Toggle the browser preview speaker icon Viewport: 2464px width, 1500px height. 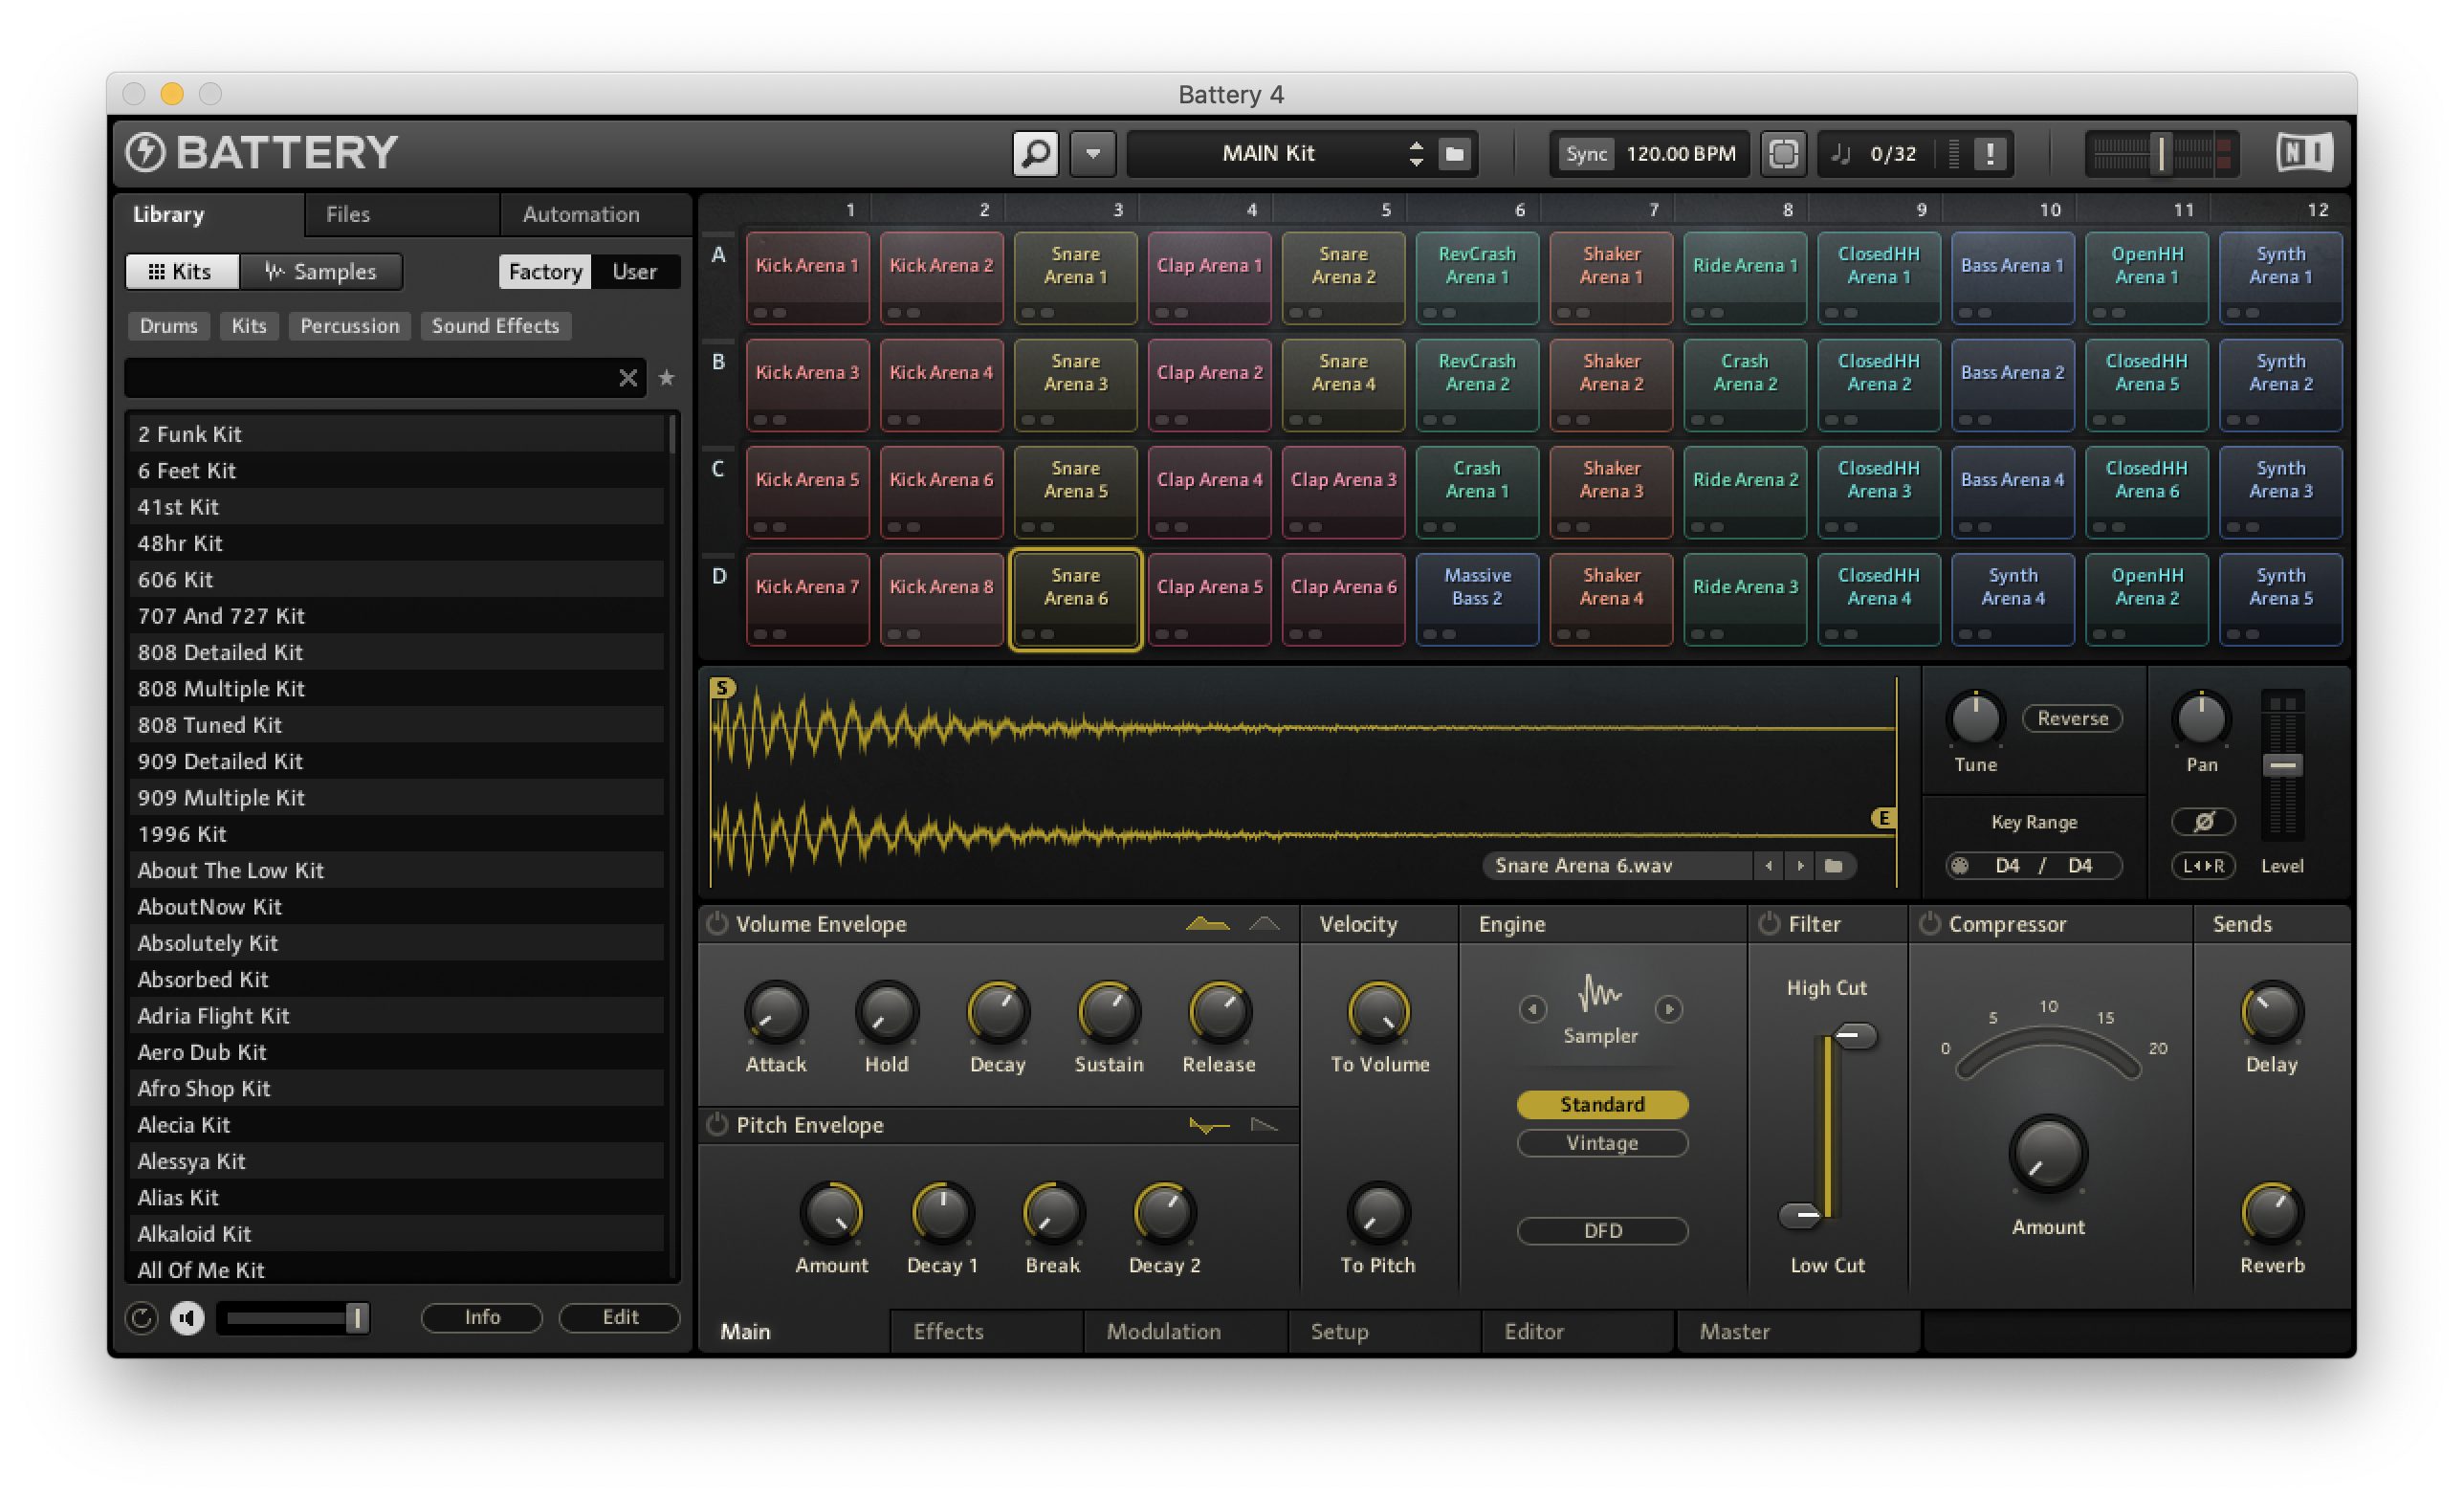187,1317
